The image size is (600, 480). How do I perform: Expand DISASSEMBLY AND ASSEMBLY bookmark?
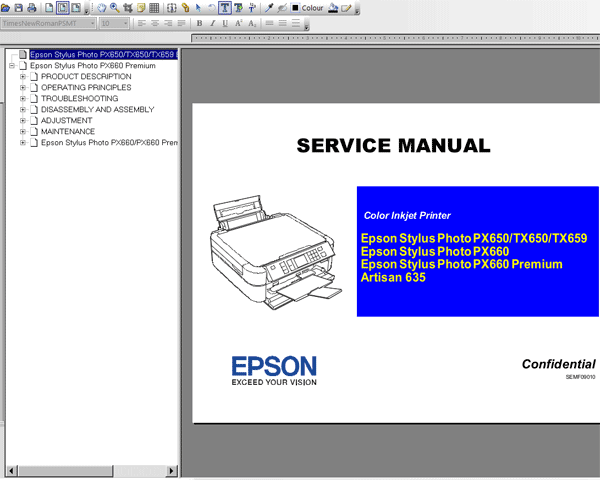(x=23, y=110)
